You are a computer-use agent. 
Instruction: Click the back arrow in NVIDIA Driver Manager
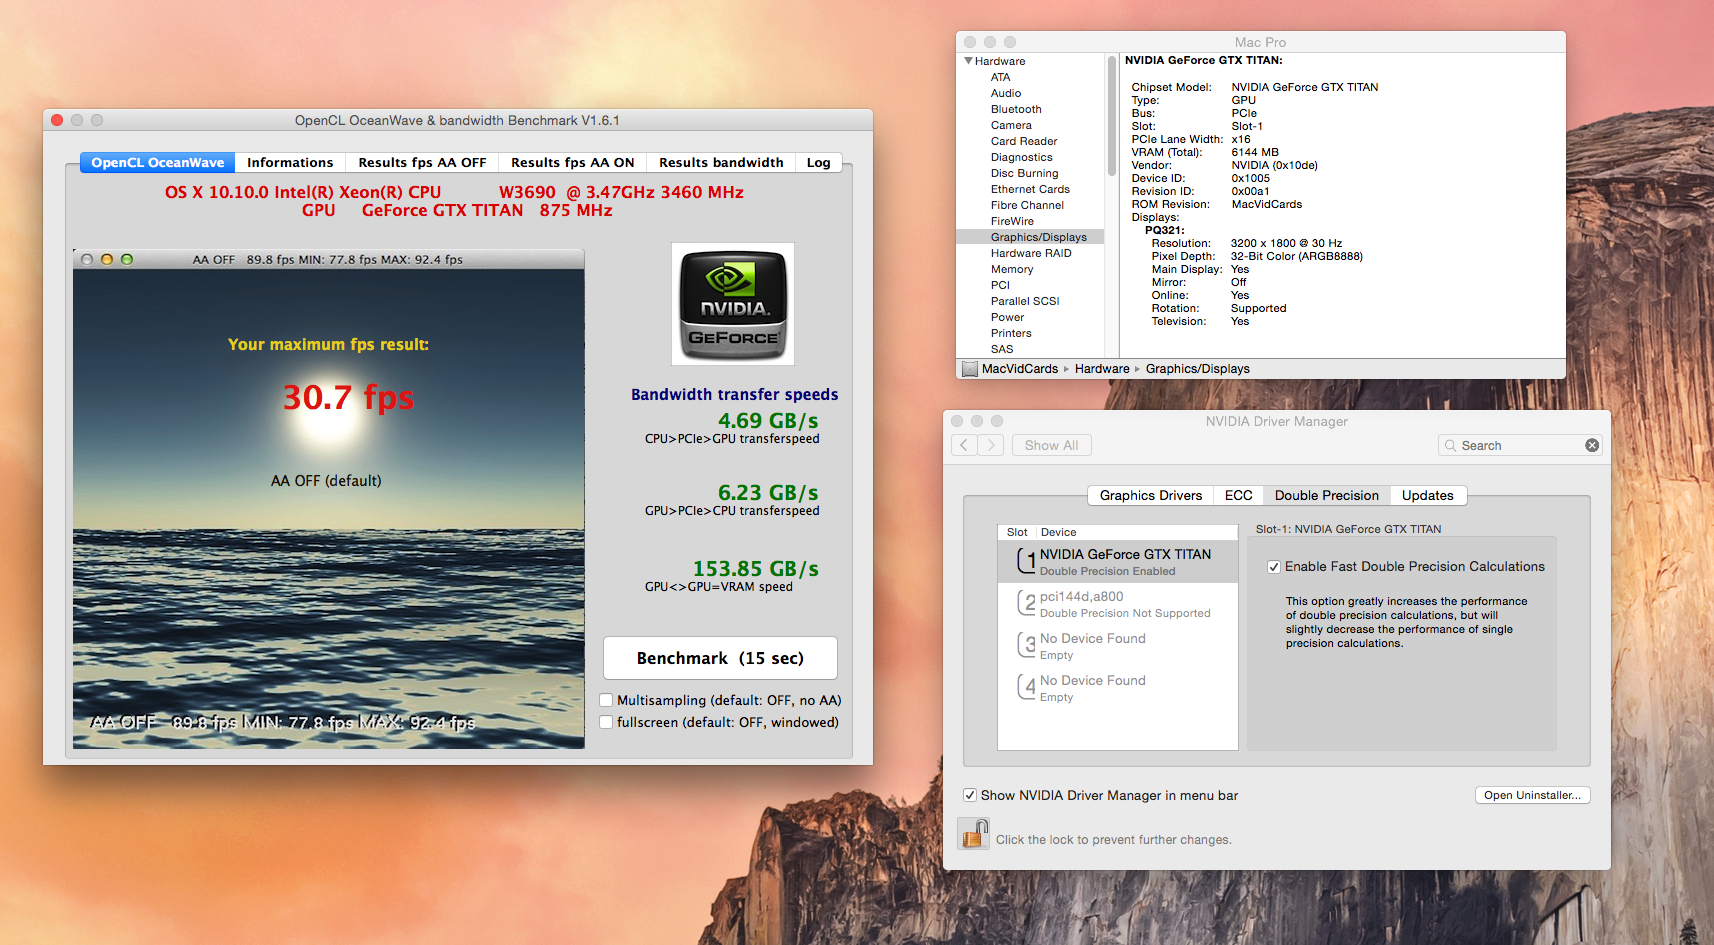[x=964, y=445]
